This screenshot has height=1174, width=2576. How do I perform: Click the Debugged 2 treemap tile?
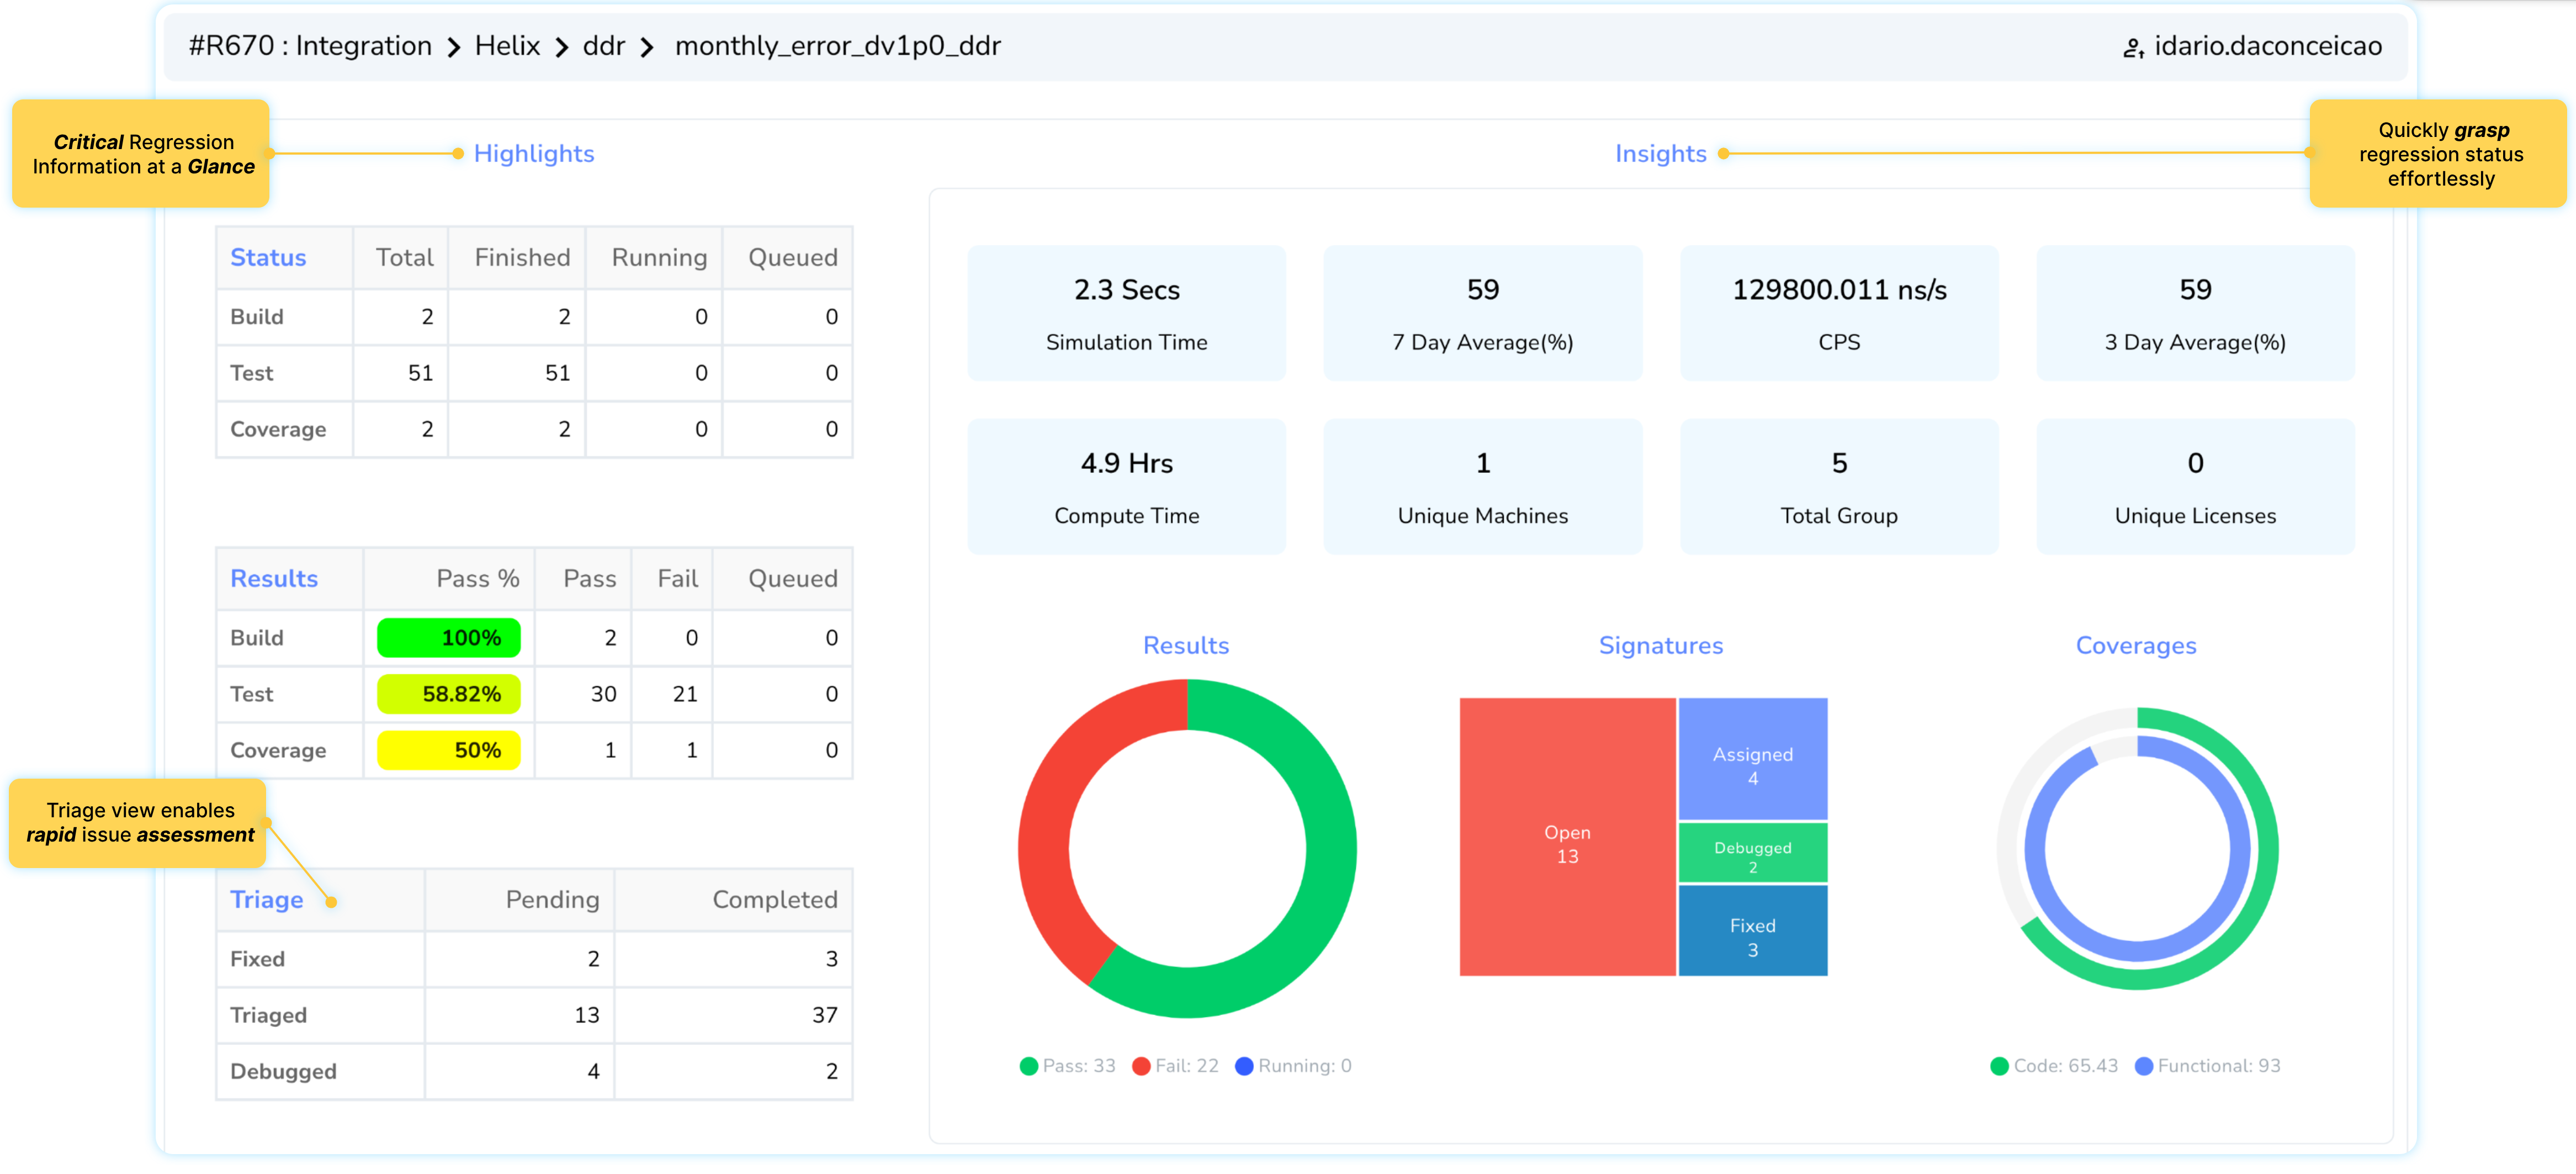point(1752,853)
